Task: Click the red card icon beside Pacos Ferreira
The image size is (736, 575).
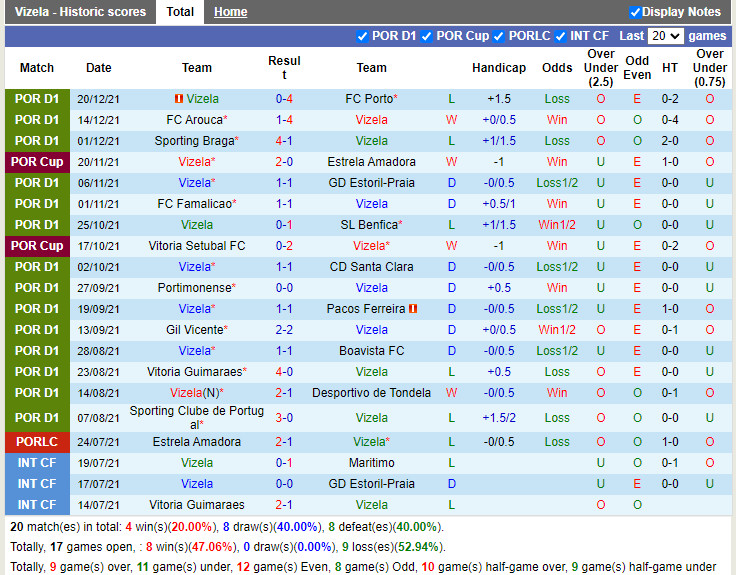Action: (x=413, y=309)
